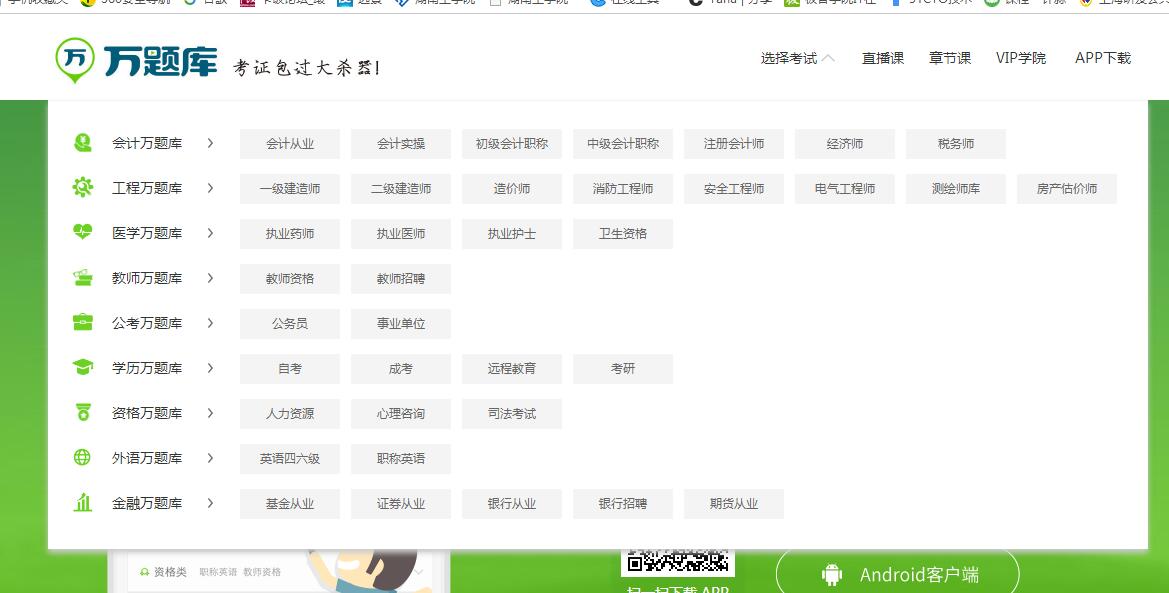
Task: Select the 注册会计师 exam button
Action: [x=734, y=144]
